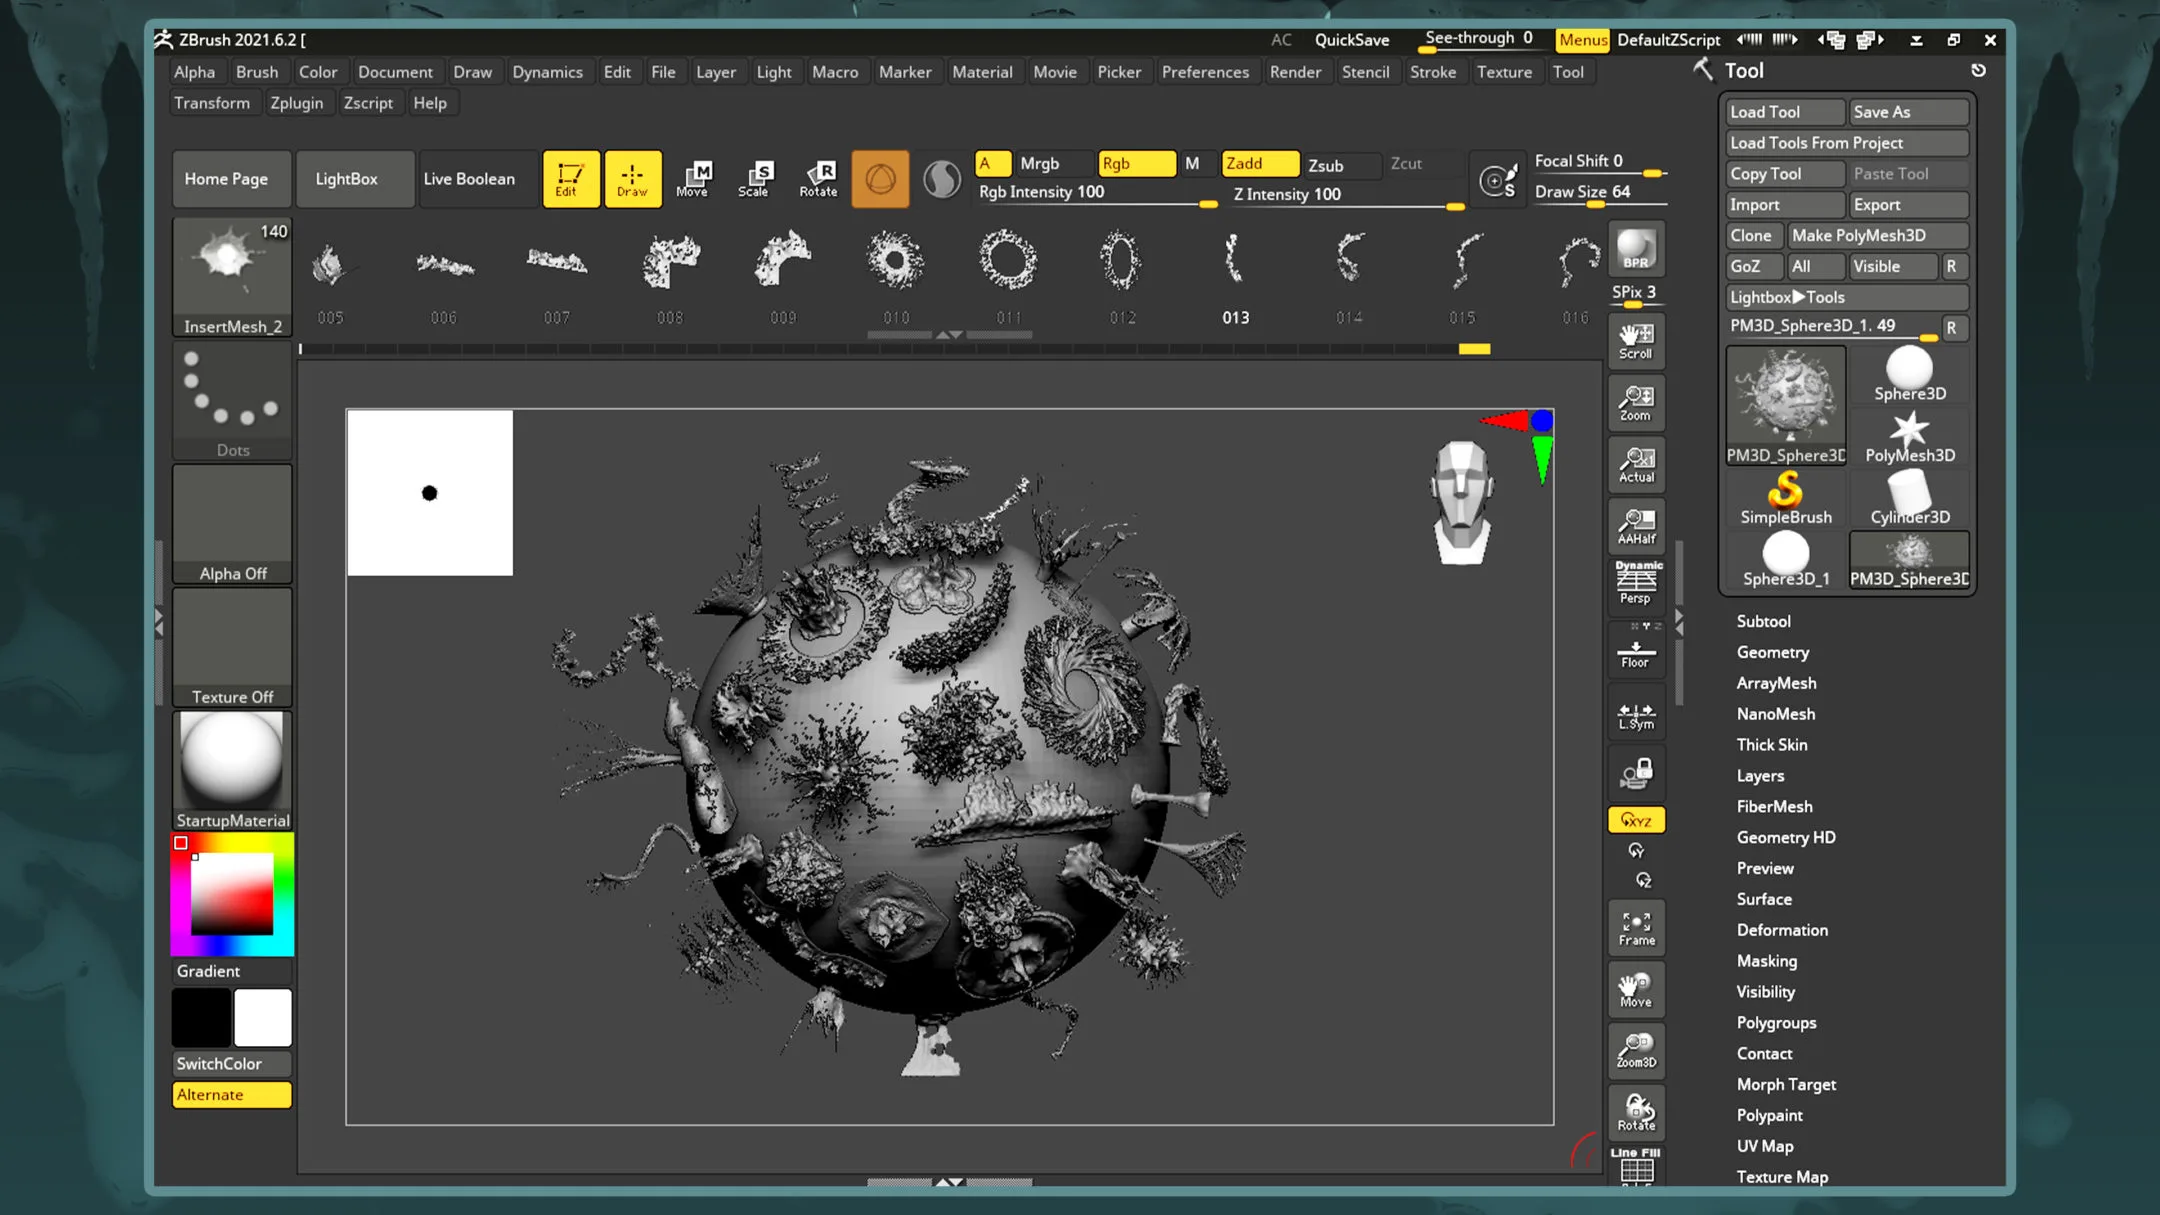This screenshot has width=2160, height=1215.
Task: Expand the Deformation section
Action: [x=1781, y=930]
